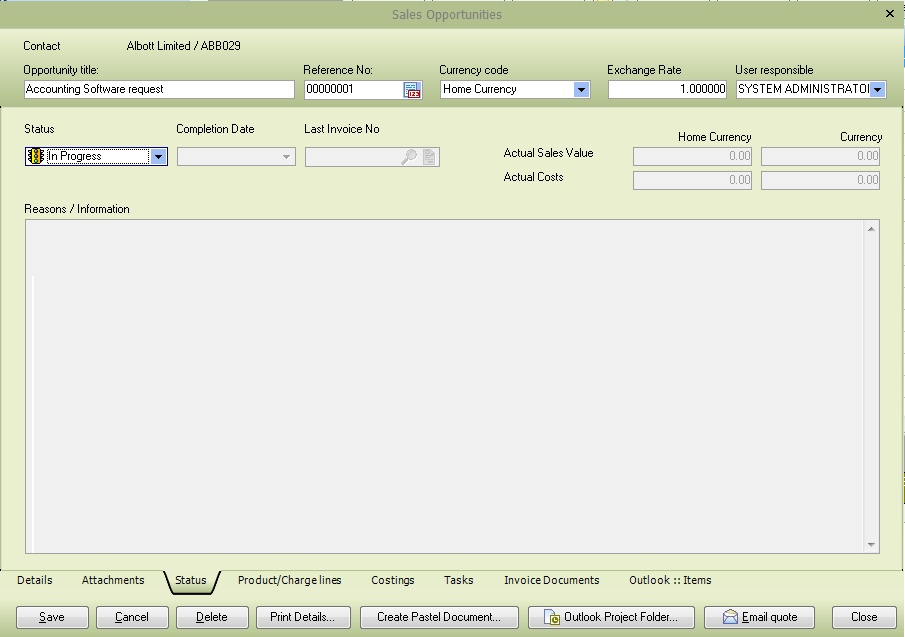Open the Currency code dropdown
Image resolution: width=905 pixels, height=637 pixels.
coord(581,90)
